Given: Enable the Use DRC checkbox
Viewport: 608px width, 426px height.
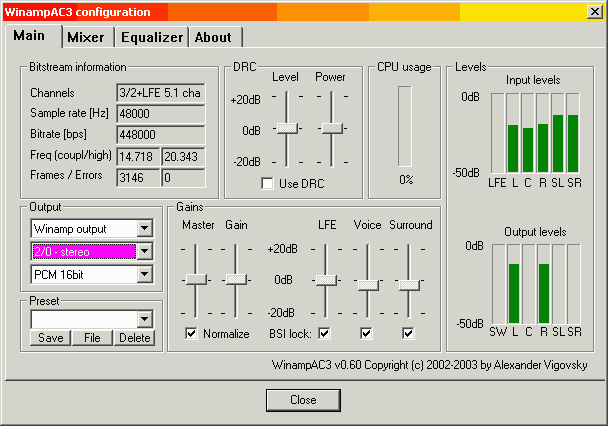Looking at the screenshot, I should [267, 183].
